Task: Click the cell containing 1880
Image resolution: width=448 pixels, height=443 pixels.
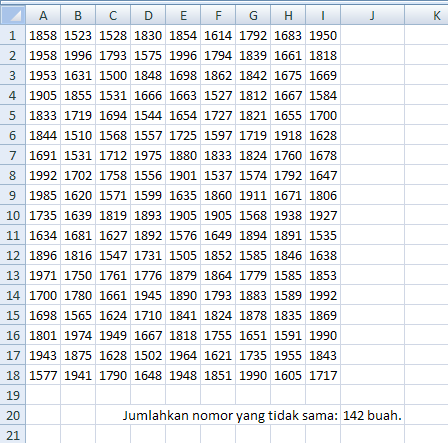Action: 183,155
